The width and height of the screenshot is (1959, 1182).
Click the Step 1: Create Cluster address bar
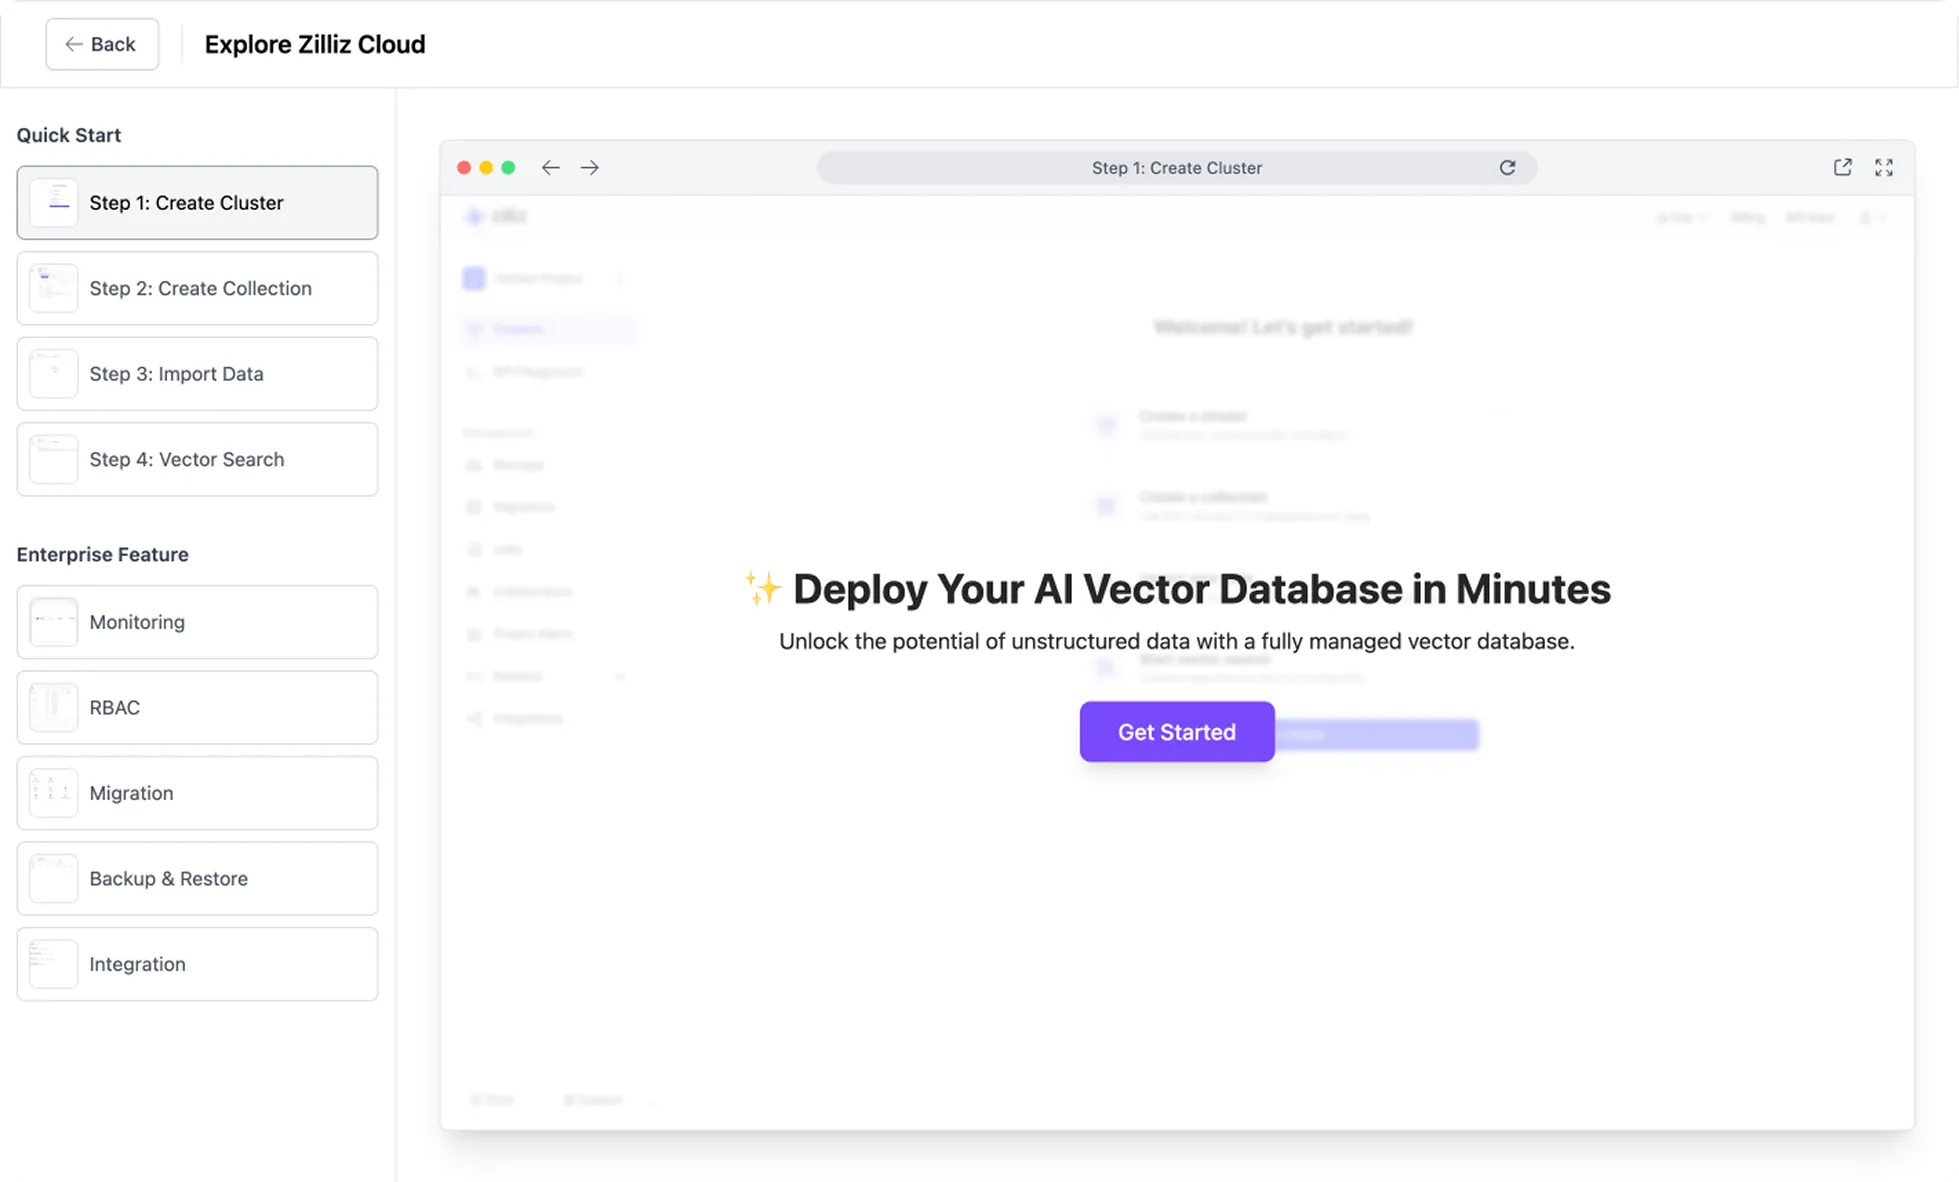1176,168
